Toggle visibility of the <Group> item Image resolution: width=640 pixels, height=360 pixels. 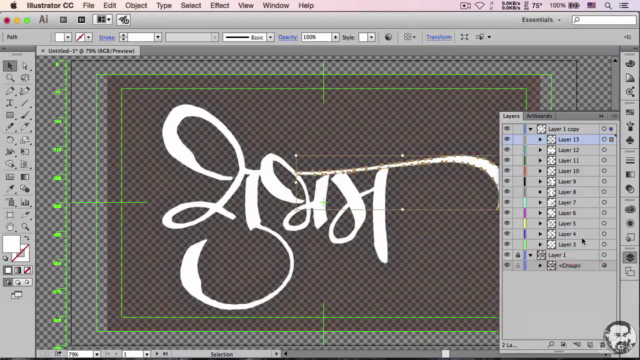pos(507,265)
